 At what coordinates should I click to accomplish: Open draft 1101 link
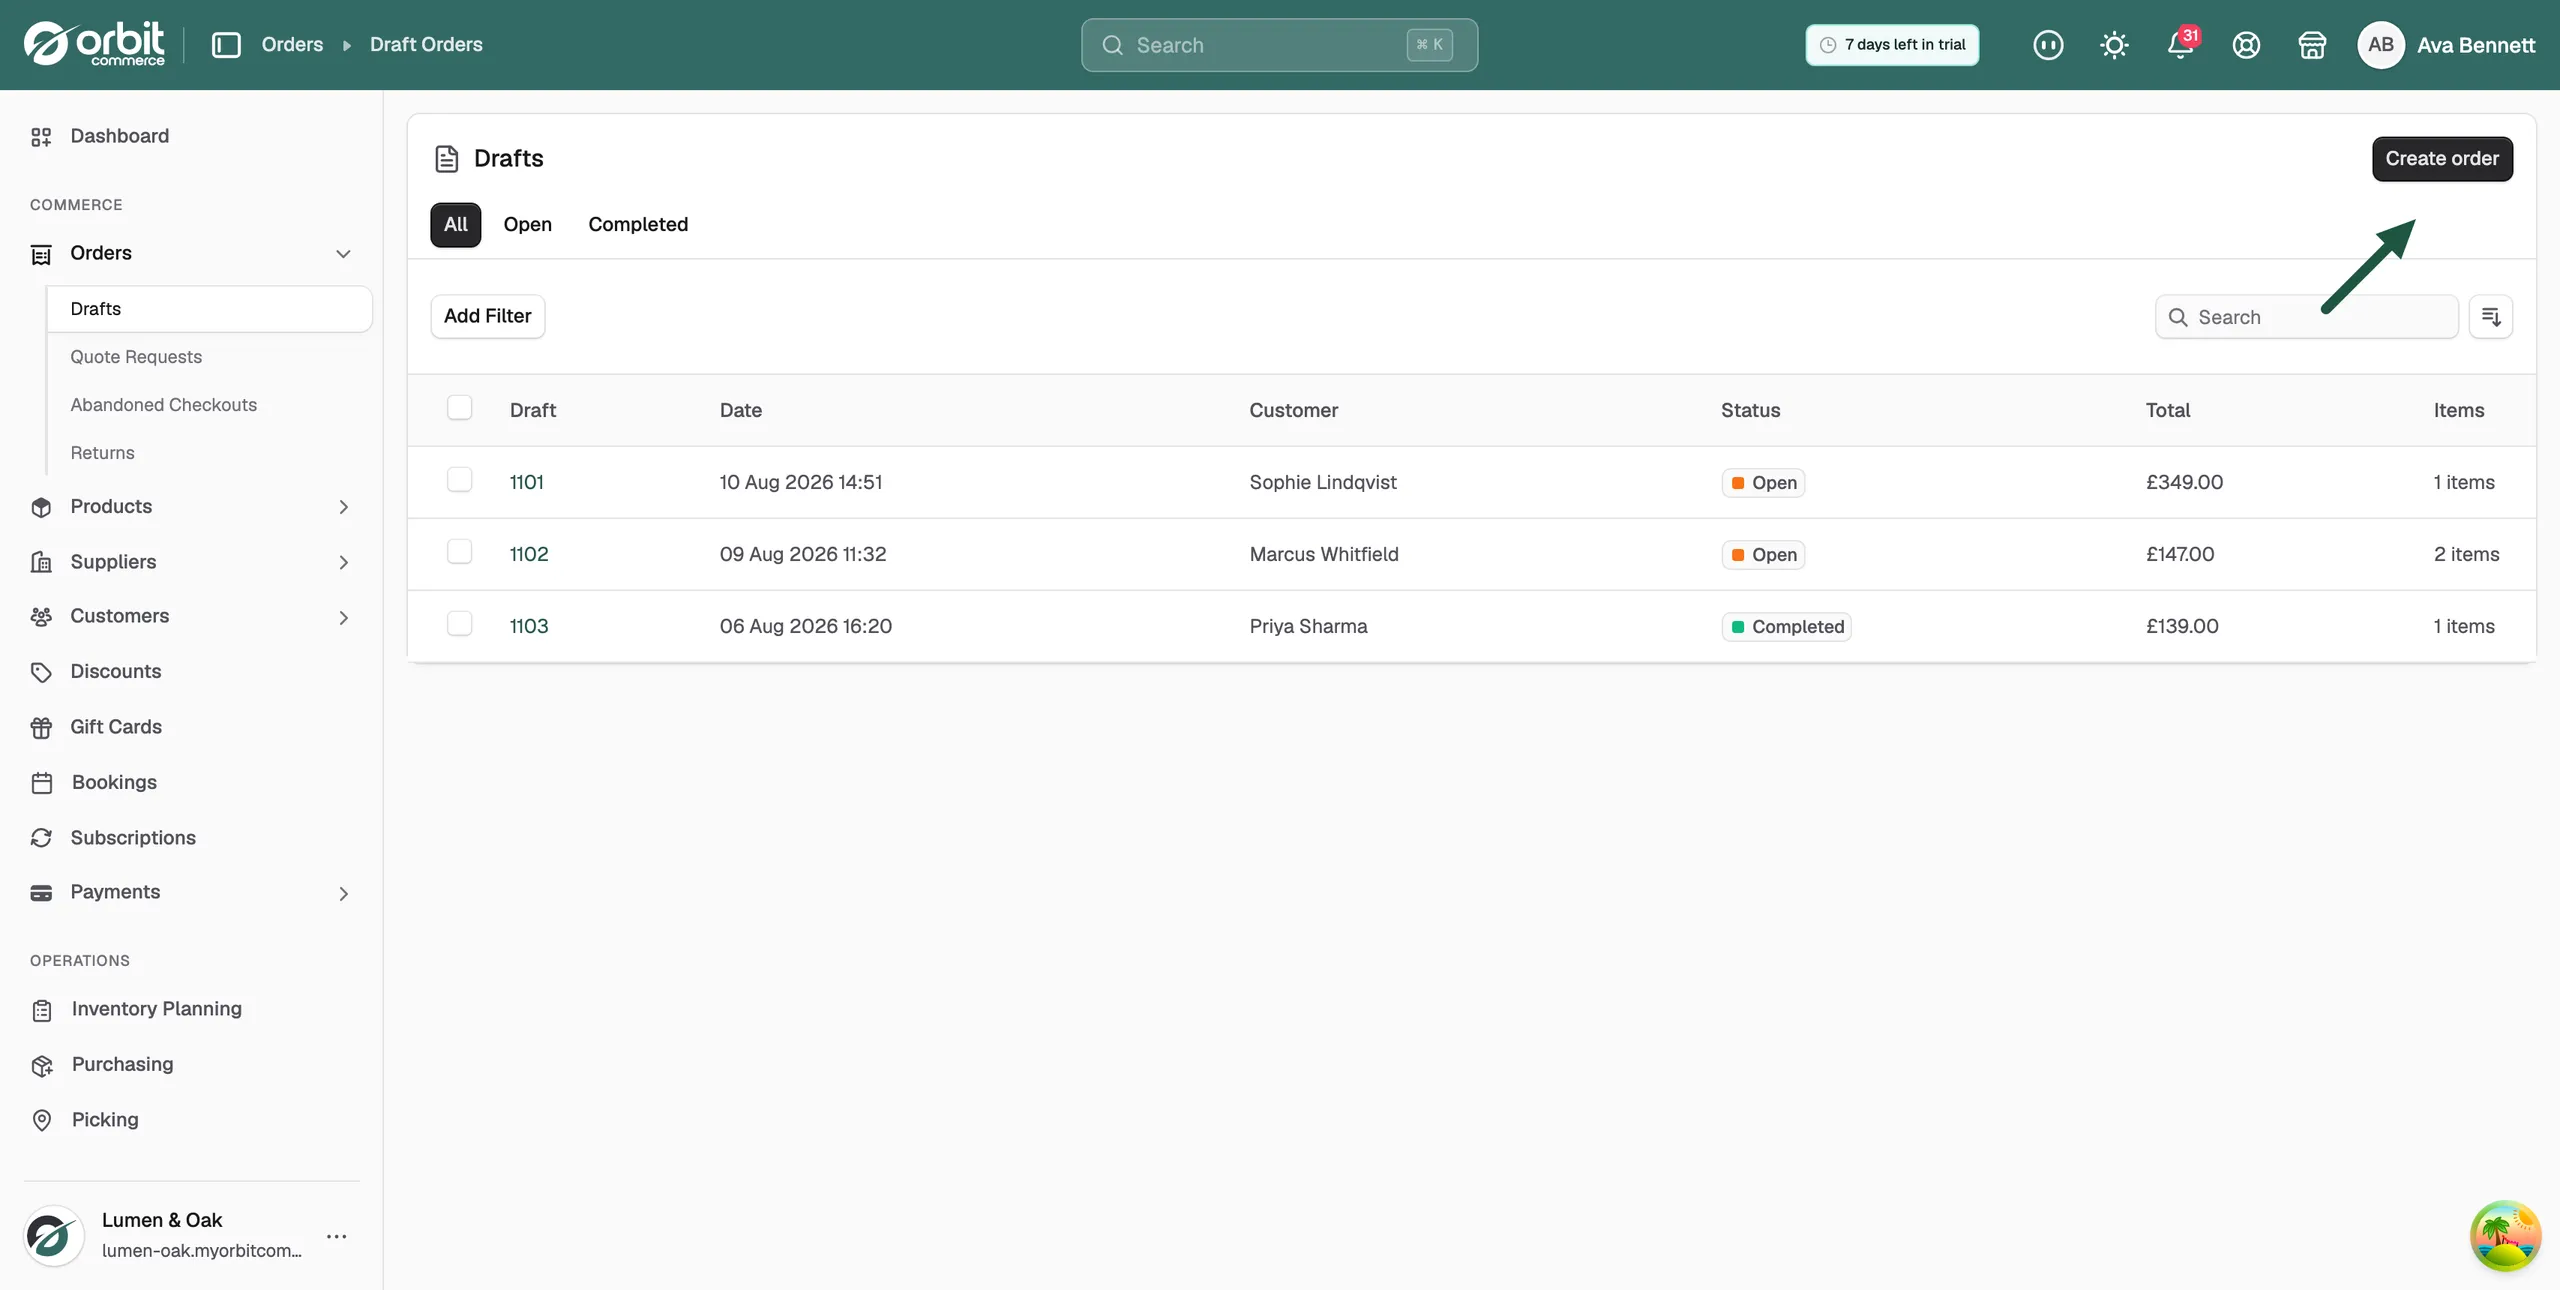(527, 482)
